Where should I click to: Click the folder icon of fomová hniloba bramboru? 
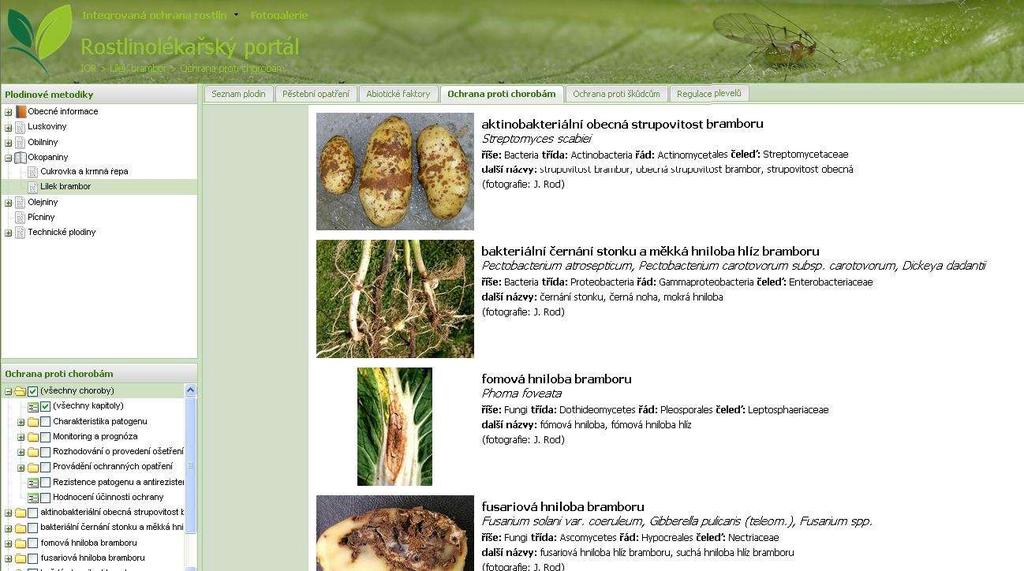[x=20, y=544]
